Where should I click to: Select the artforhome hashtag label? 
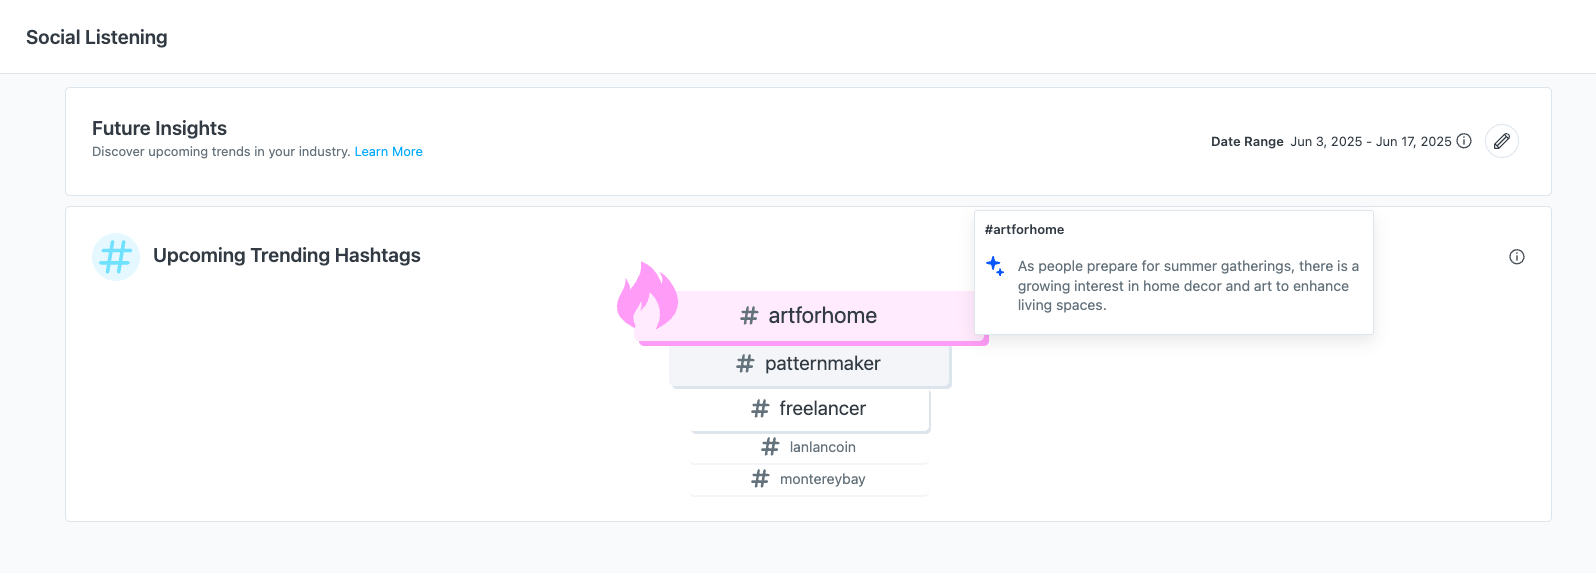click(x=822, y=316)
